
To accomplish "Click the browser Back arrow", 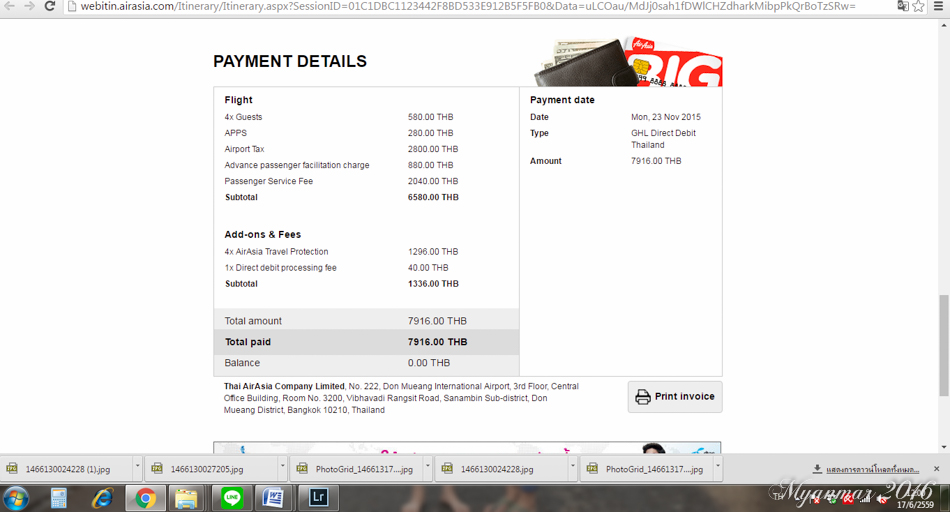I will point(10,6).
